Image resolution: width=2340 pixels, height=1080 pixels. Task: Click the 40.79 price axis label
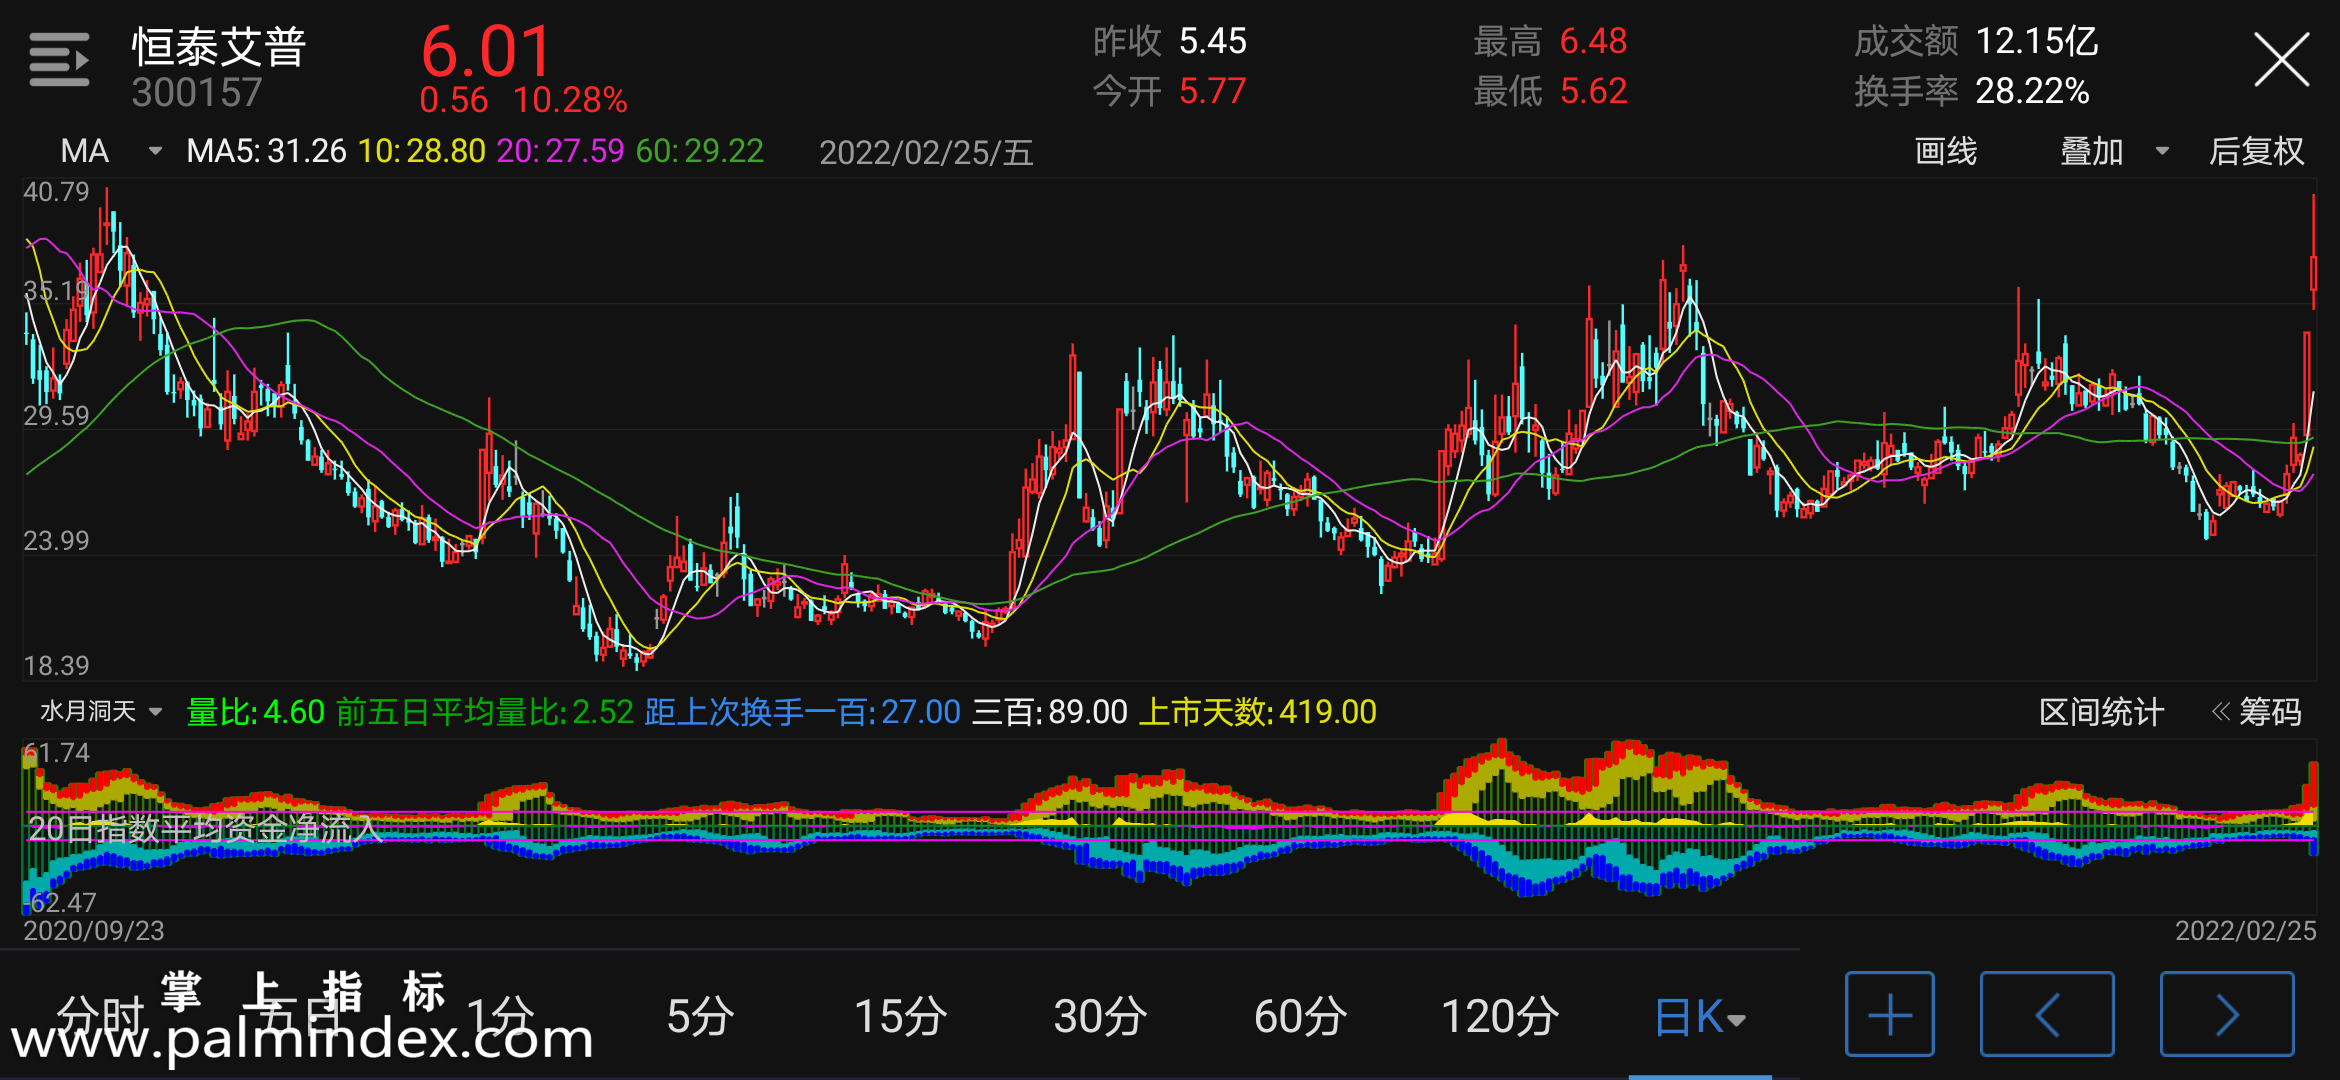coord(56,192)
